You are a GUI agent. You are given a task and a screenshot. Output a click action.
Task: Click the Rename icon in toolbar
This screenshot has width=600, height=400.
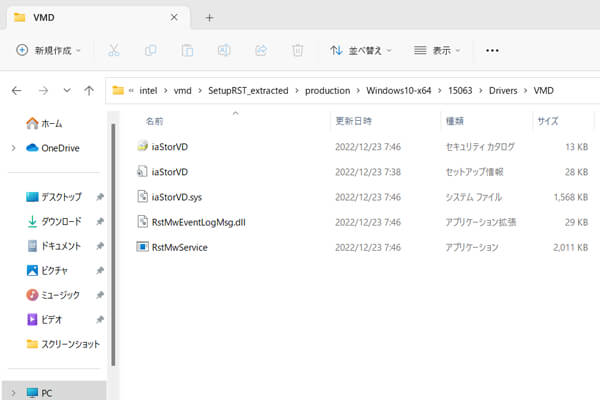tap(224, 50)
